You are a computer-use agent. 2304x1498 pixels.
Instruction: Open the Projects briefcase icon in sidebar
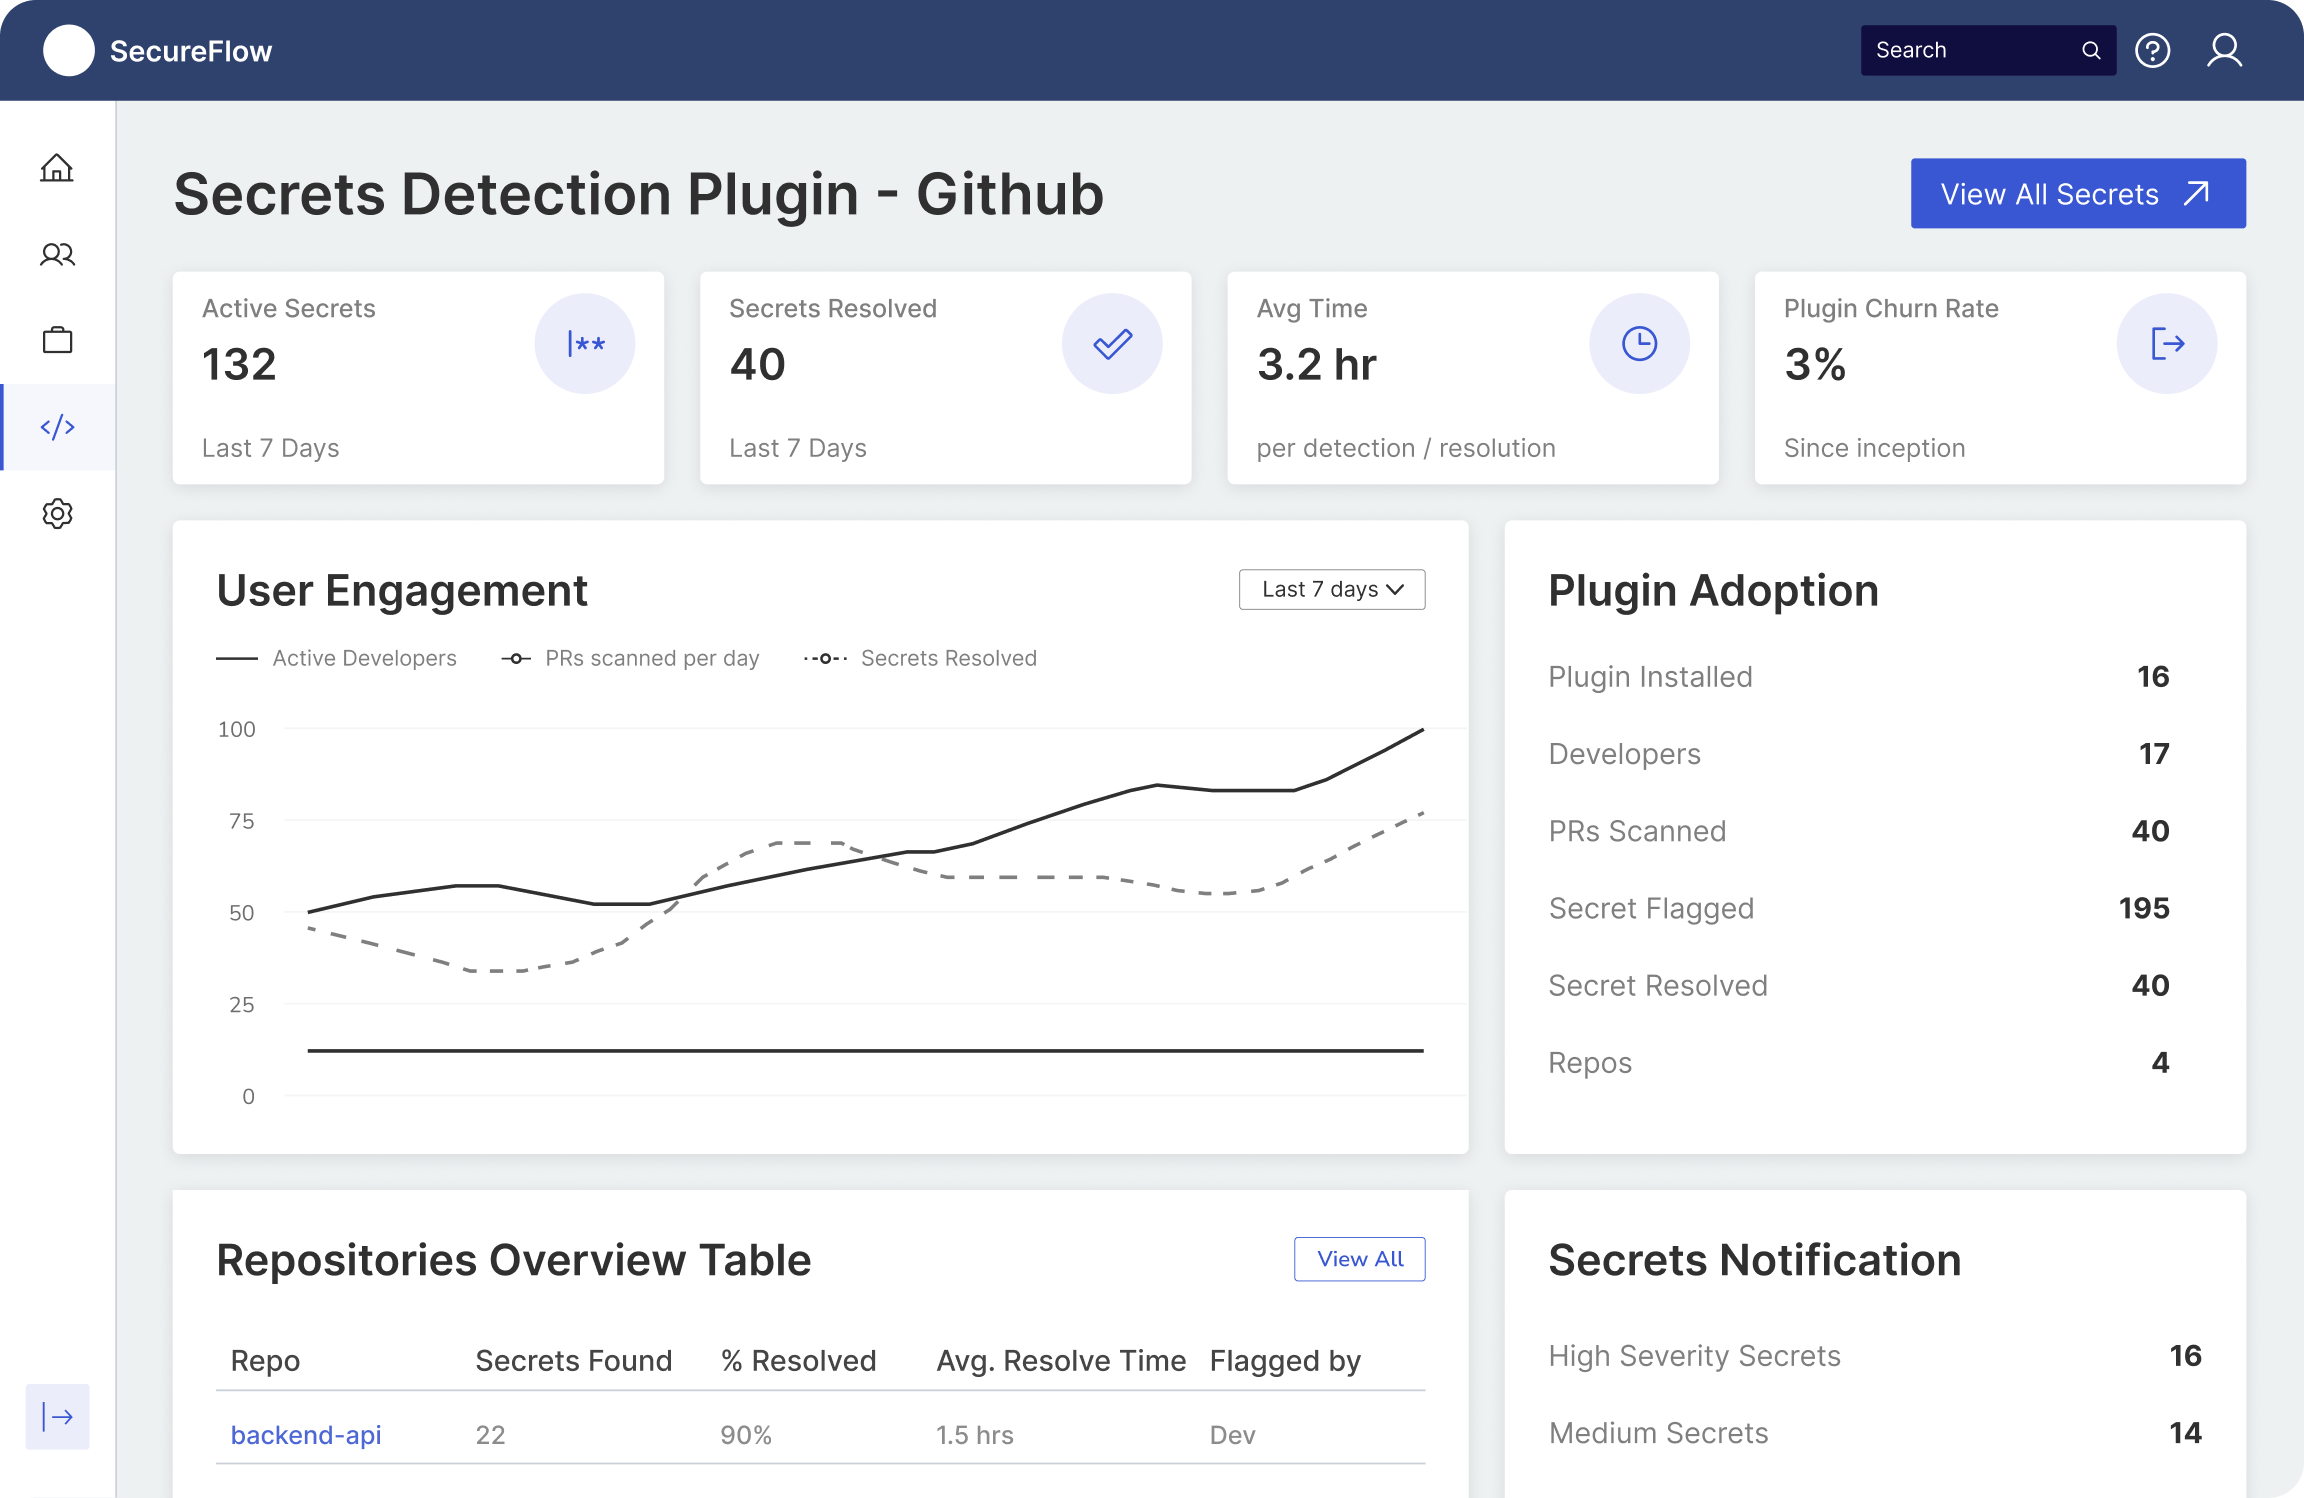click(57, 340)
